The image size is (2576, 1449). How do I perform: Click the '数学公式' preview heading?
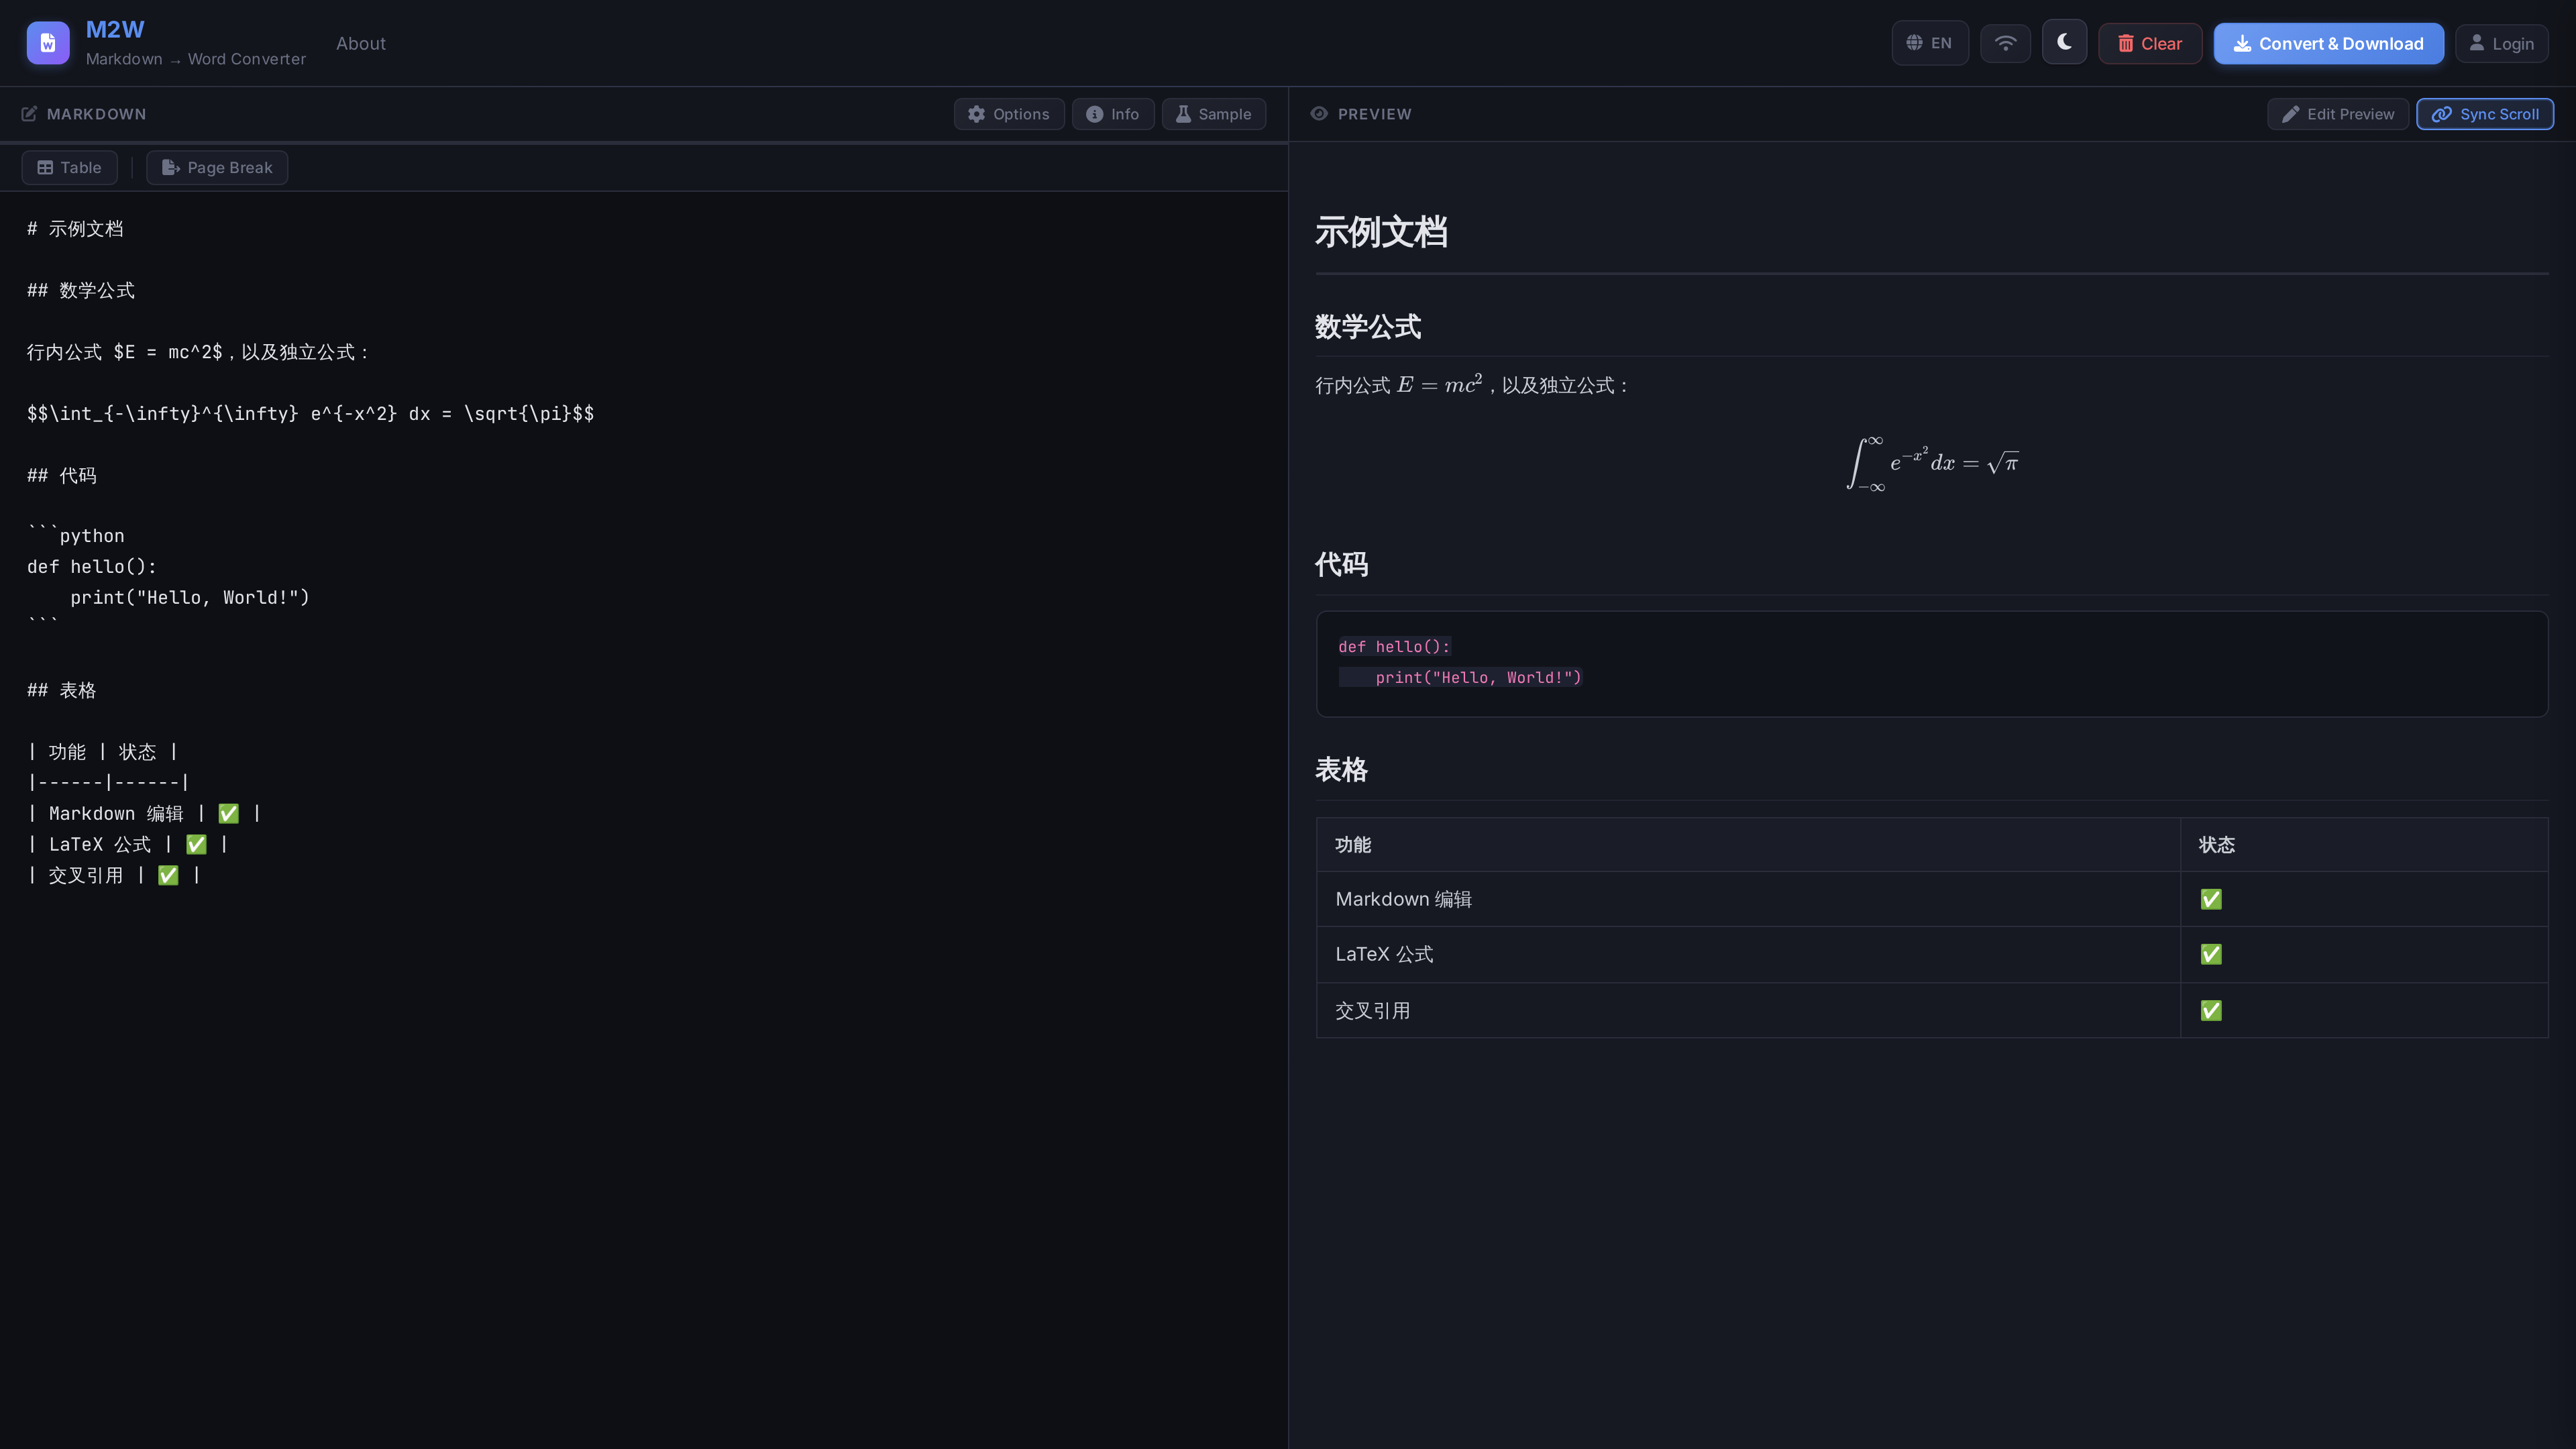pos(1368,327)
